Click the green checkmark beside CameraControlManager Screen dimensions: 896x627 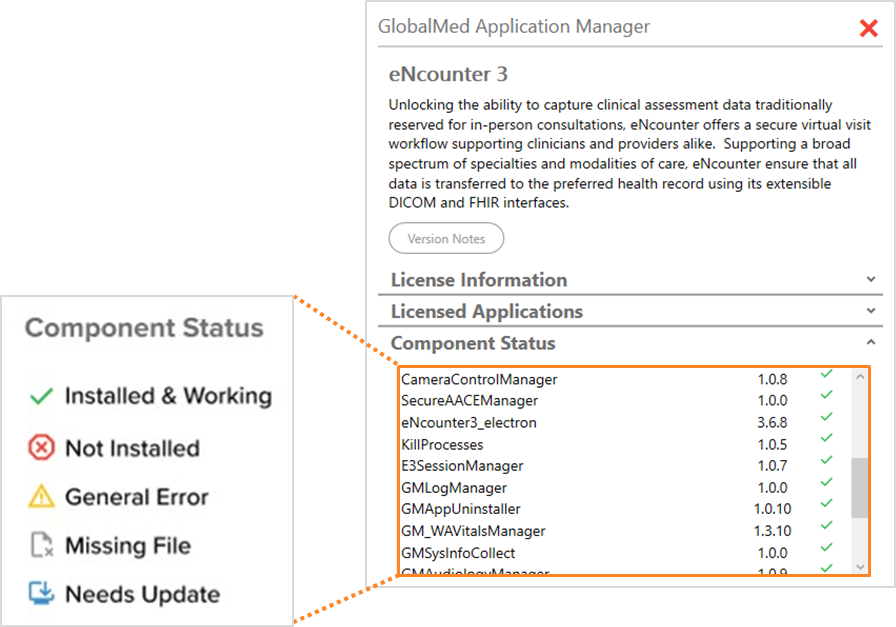(827, 374)
